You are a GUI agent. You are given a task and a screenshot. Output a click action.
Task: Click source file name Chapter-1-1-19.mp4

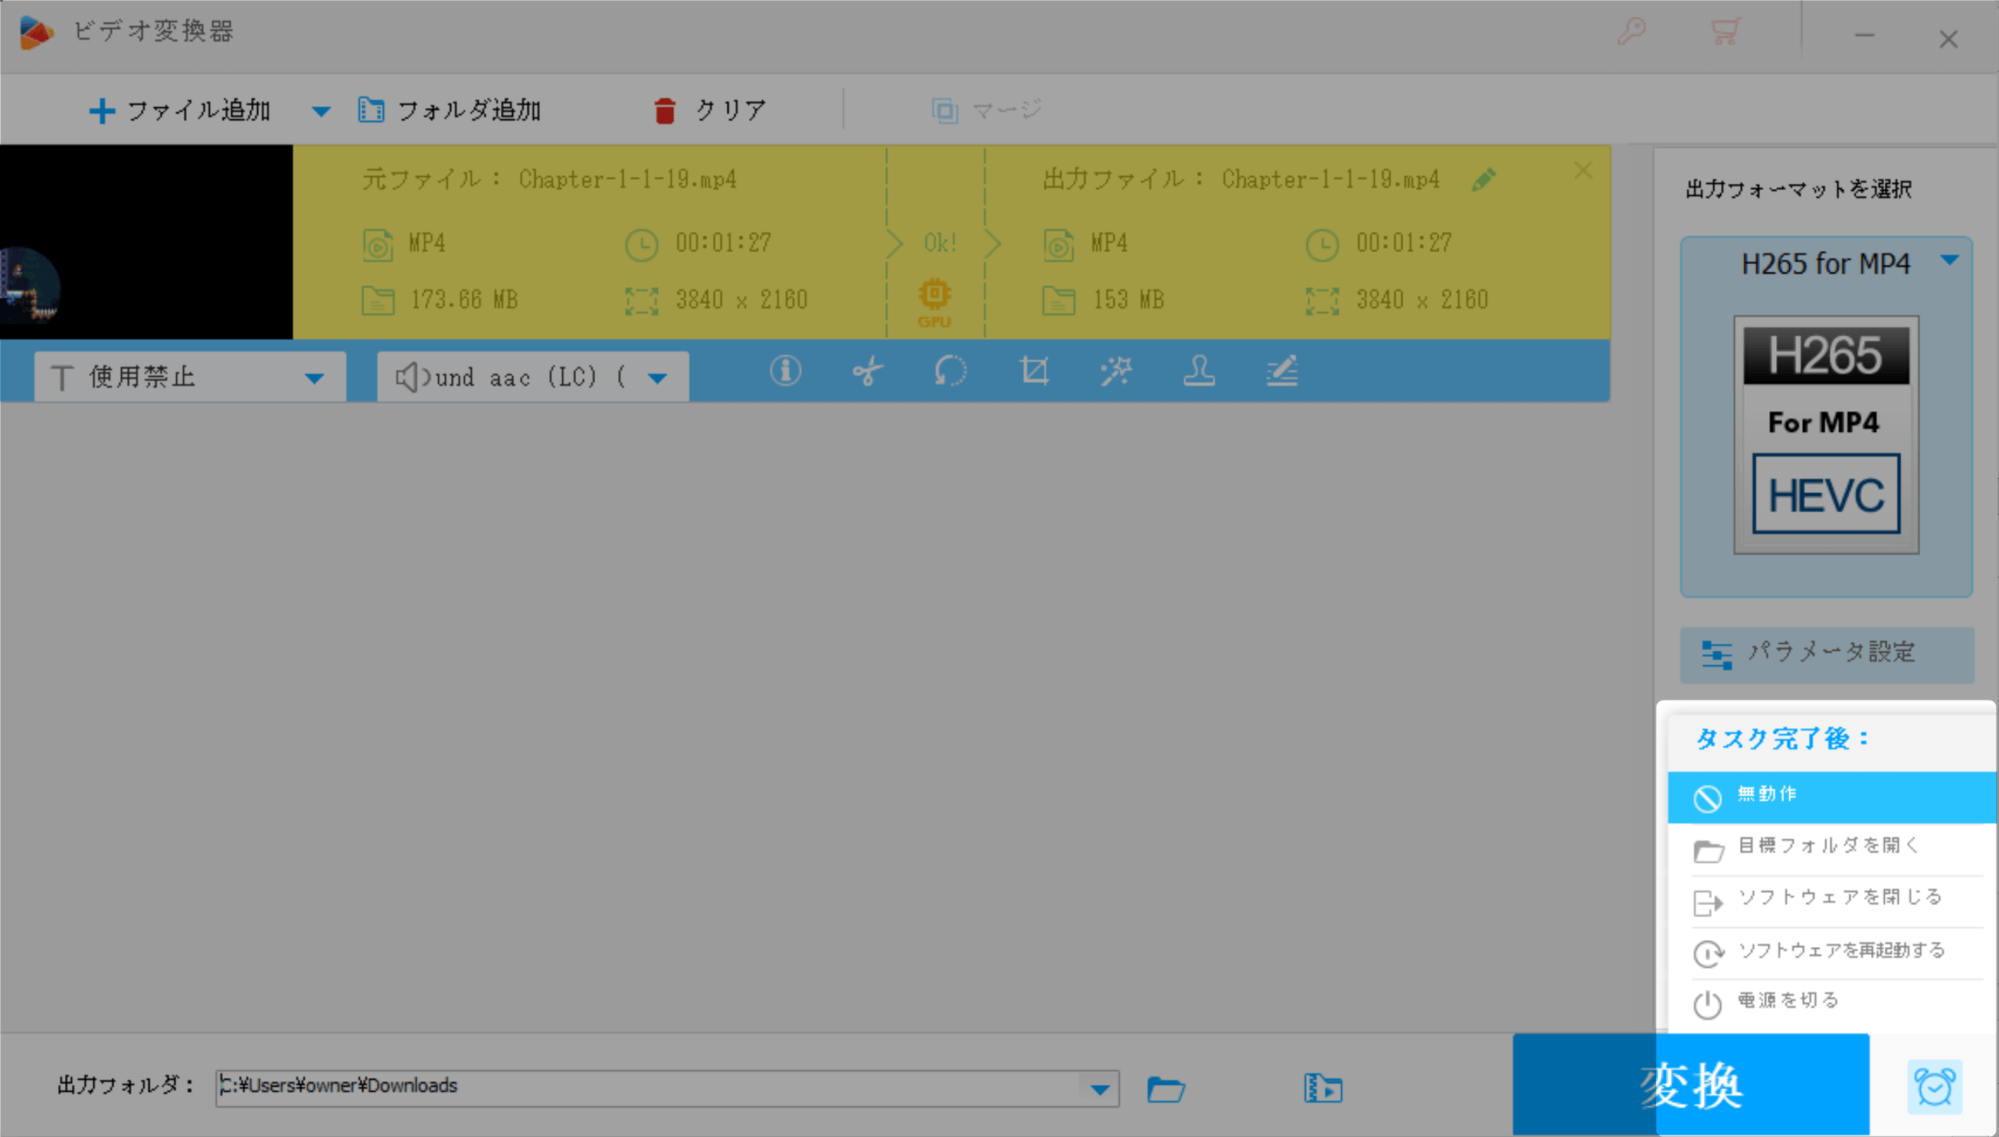pyautogui.click(x=627, y=180)
